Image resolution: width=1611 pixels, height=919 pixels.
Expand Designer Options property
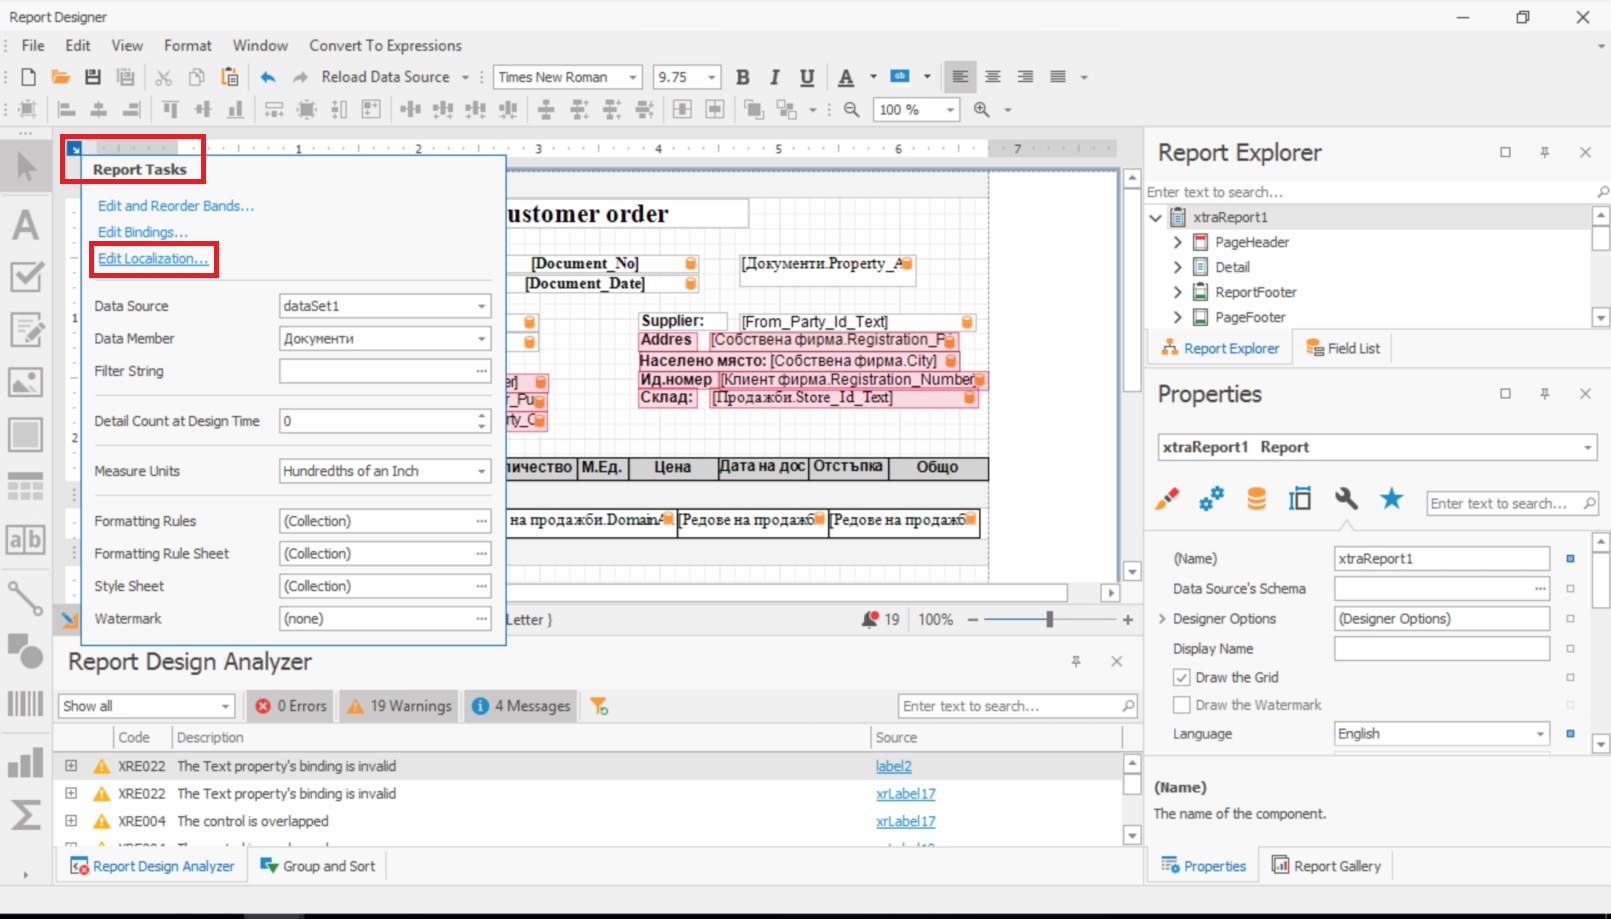point(1162,619)
